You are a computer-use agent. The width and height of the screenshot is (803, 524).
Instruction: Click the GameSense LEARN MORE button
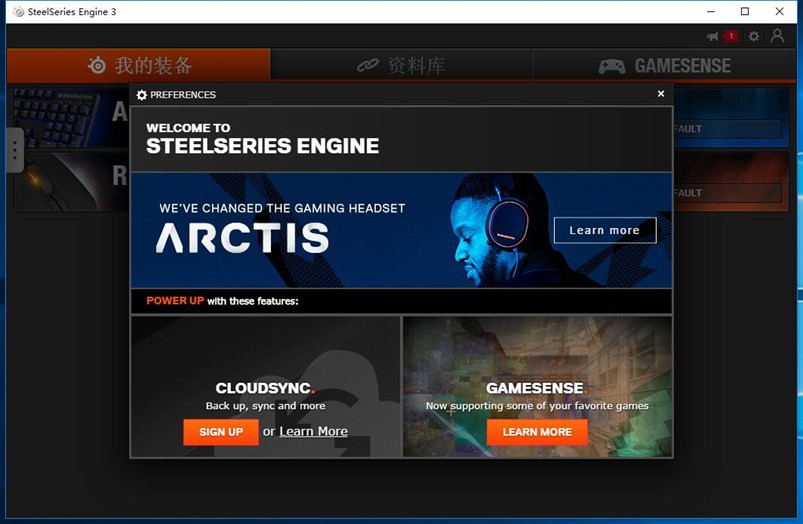click(x=537, y=432)
